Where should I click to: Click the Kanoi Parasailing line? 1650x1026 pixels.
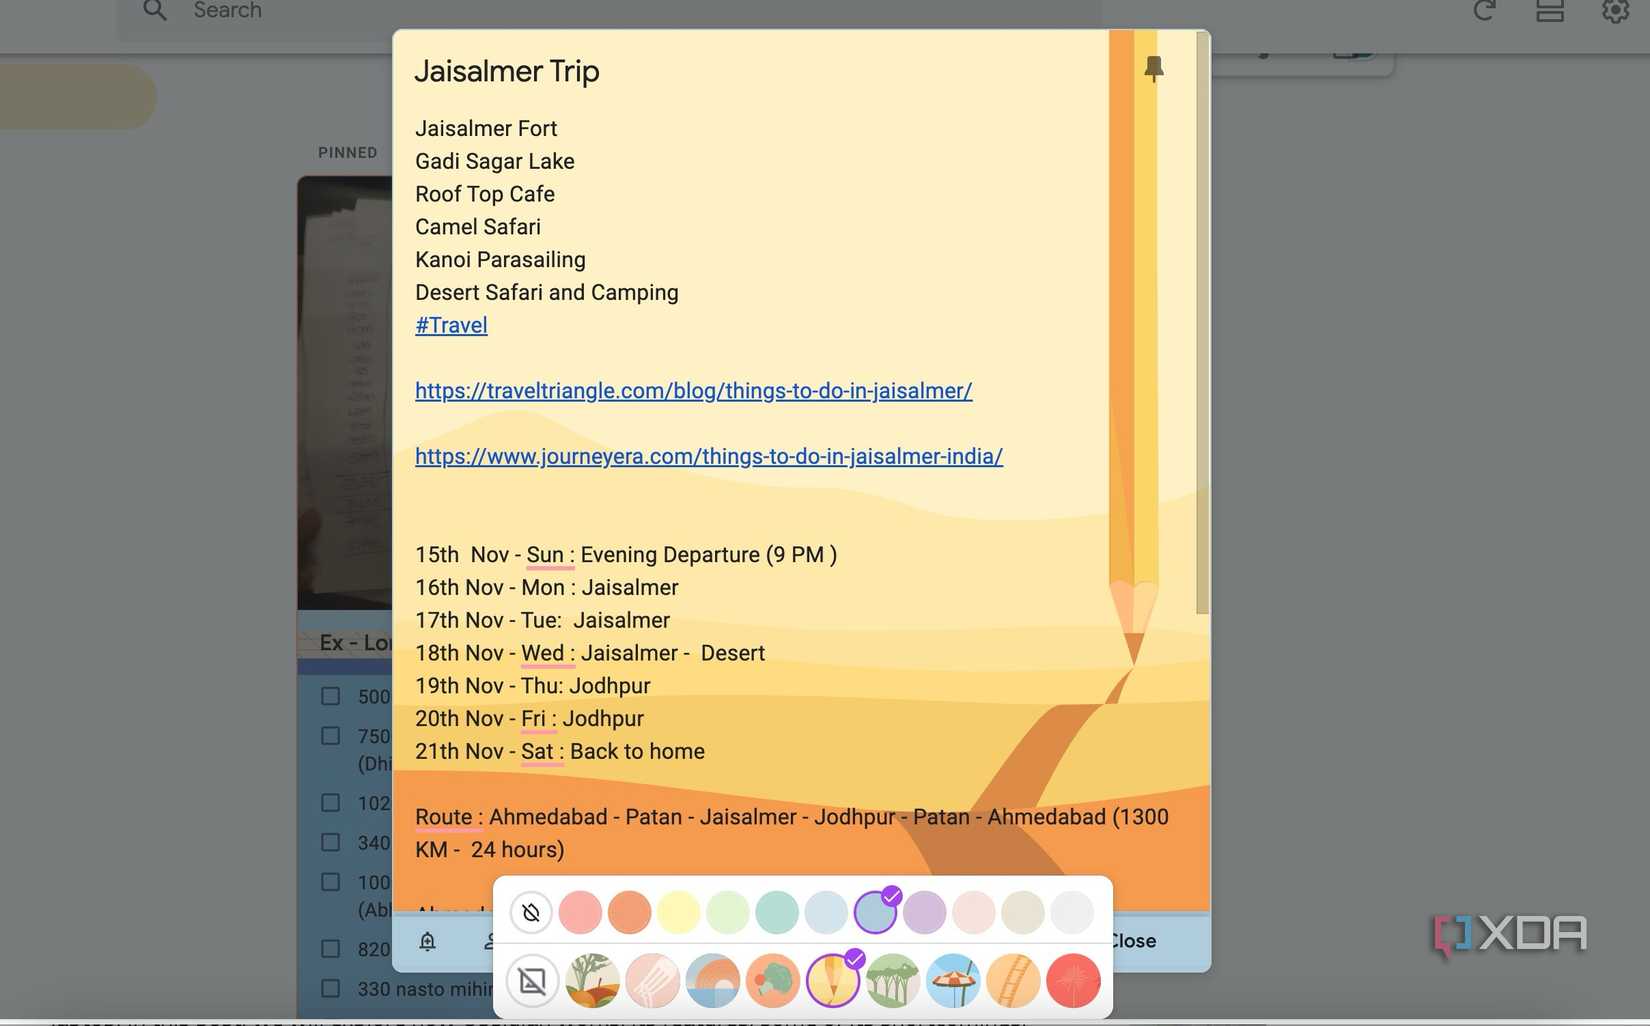coord(500,260)
